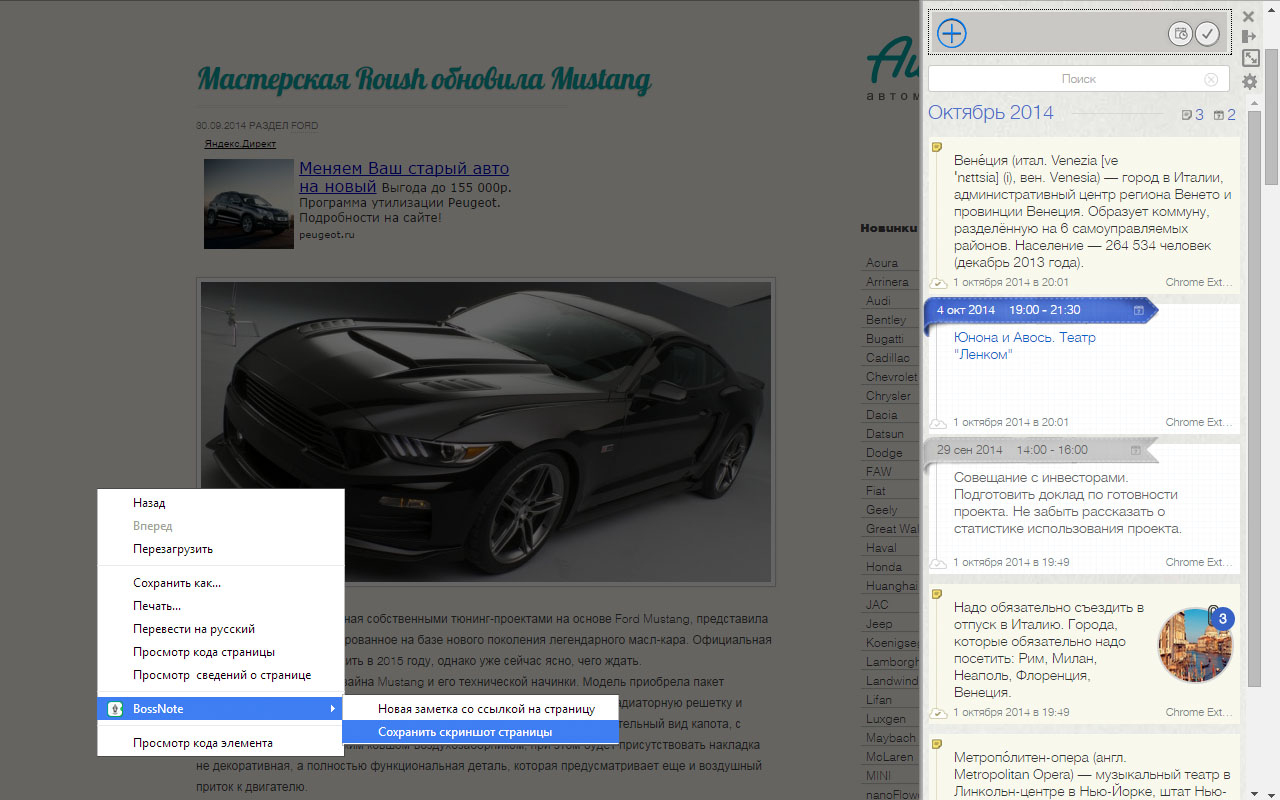Click the Мастерская Roush обновила Mustang headline

click(424, 78)
